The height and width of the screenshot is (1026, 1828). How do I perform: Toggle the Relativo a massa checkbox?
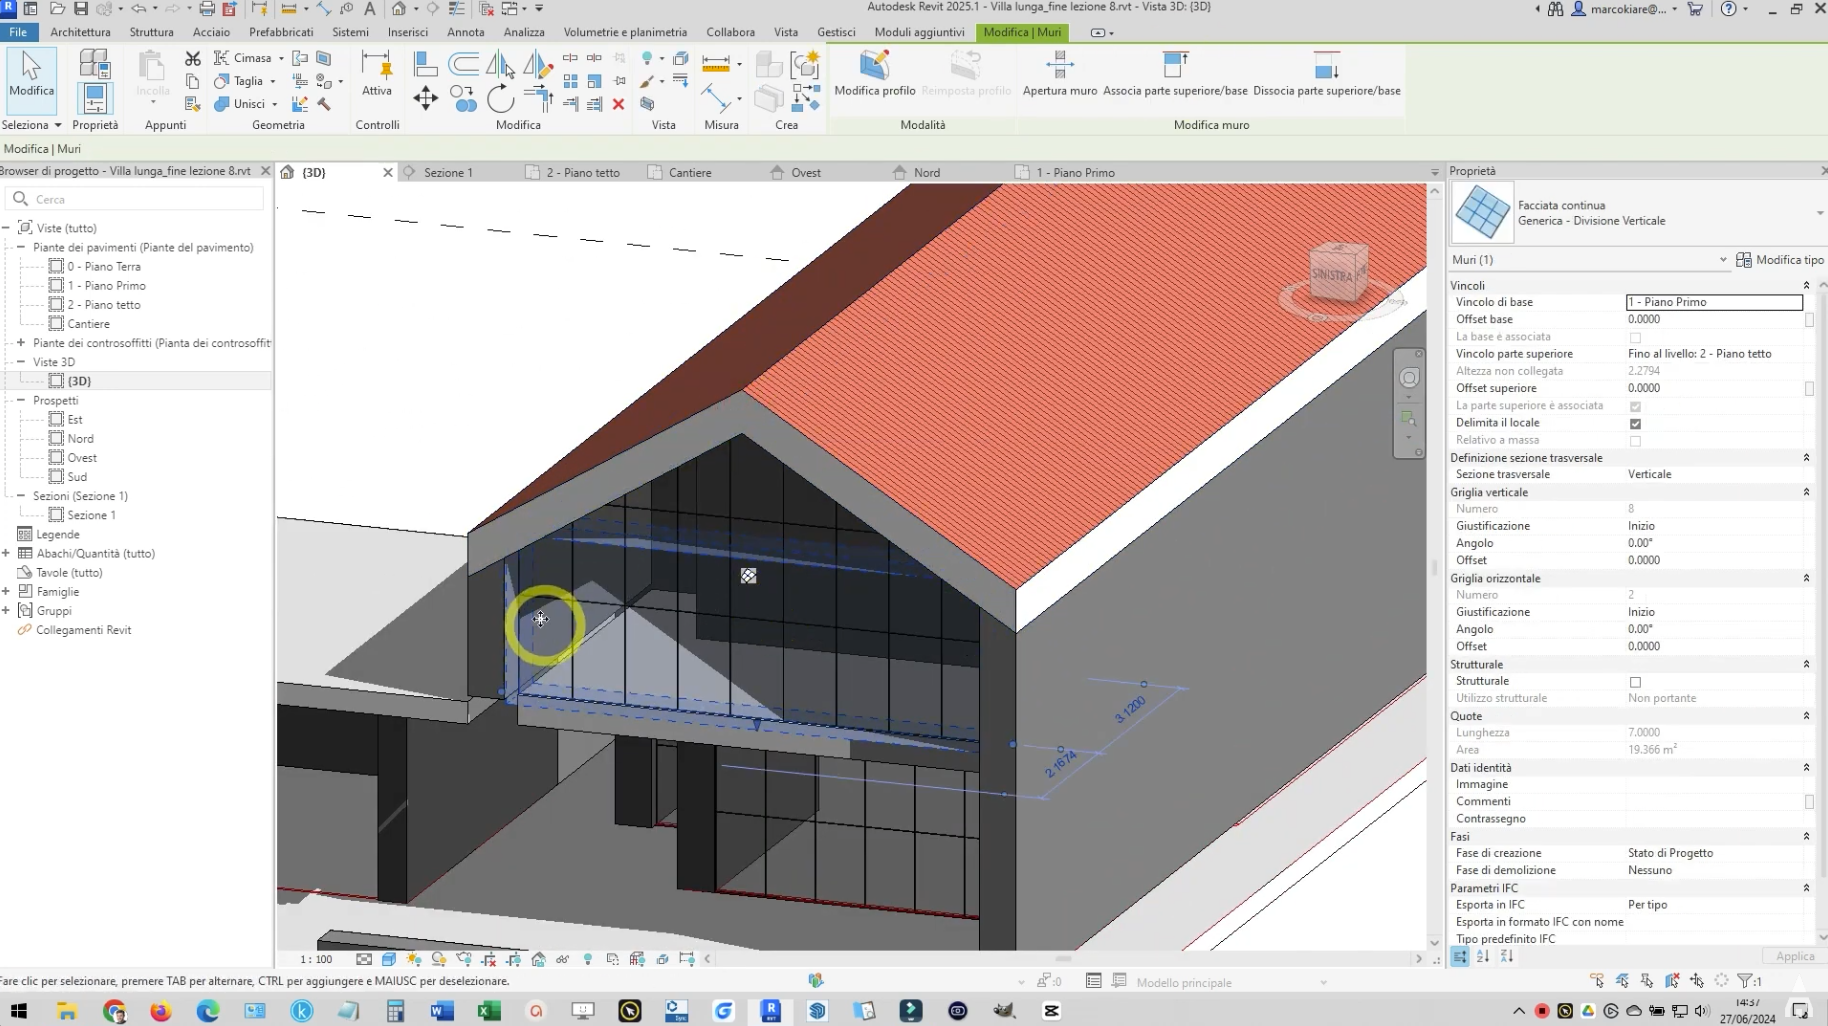pos(1635,441)
